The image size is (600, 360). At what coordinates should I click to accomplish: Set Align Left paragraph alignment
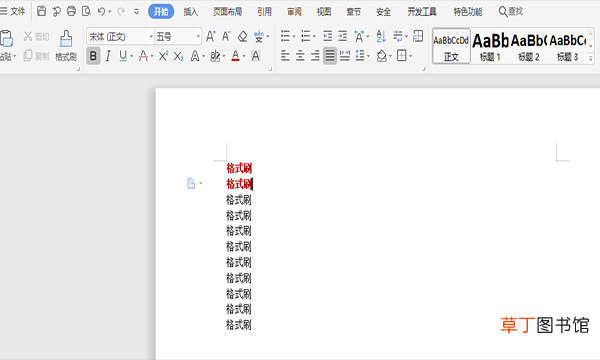[285, 56]
